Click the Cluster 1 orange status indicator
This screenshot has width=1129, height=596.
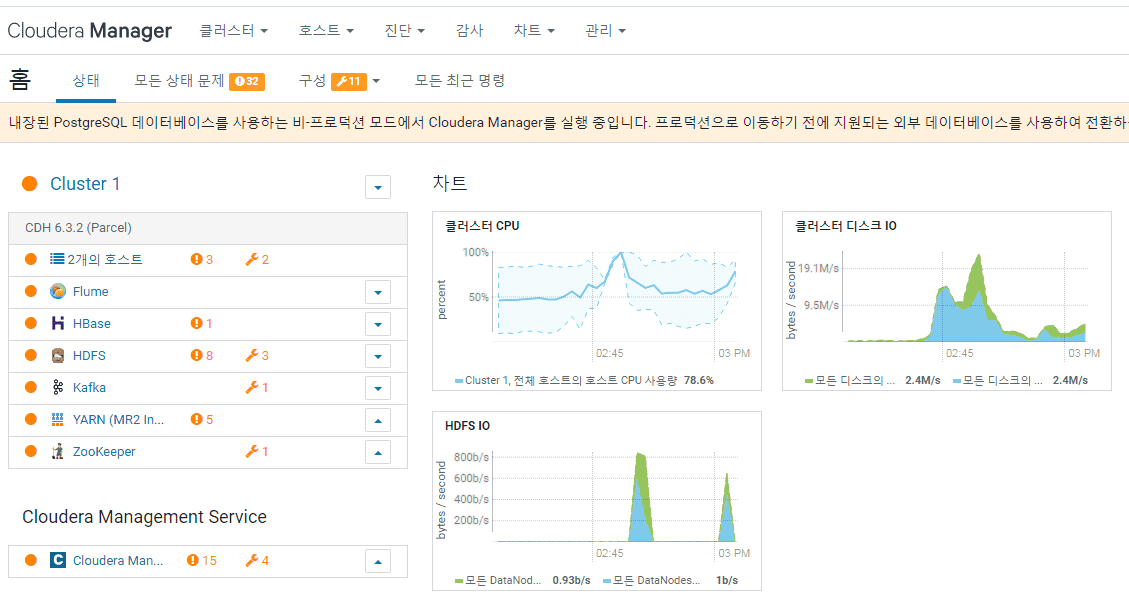click(30, 184)
